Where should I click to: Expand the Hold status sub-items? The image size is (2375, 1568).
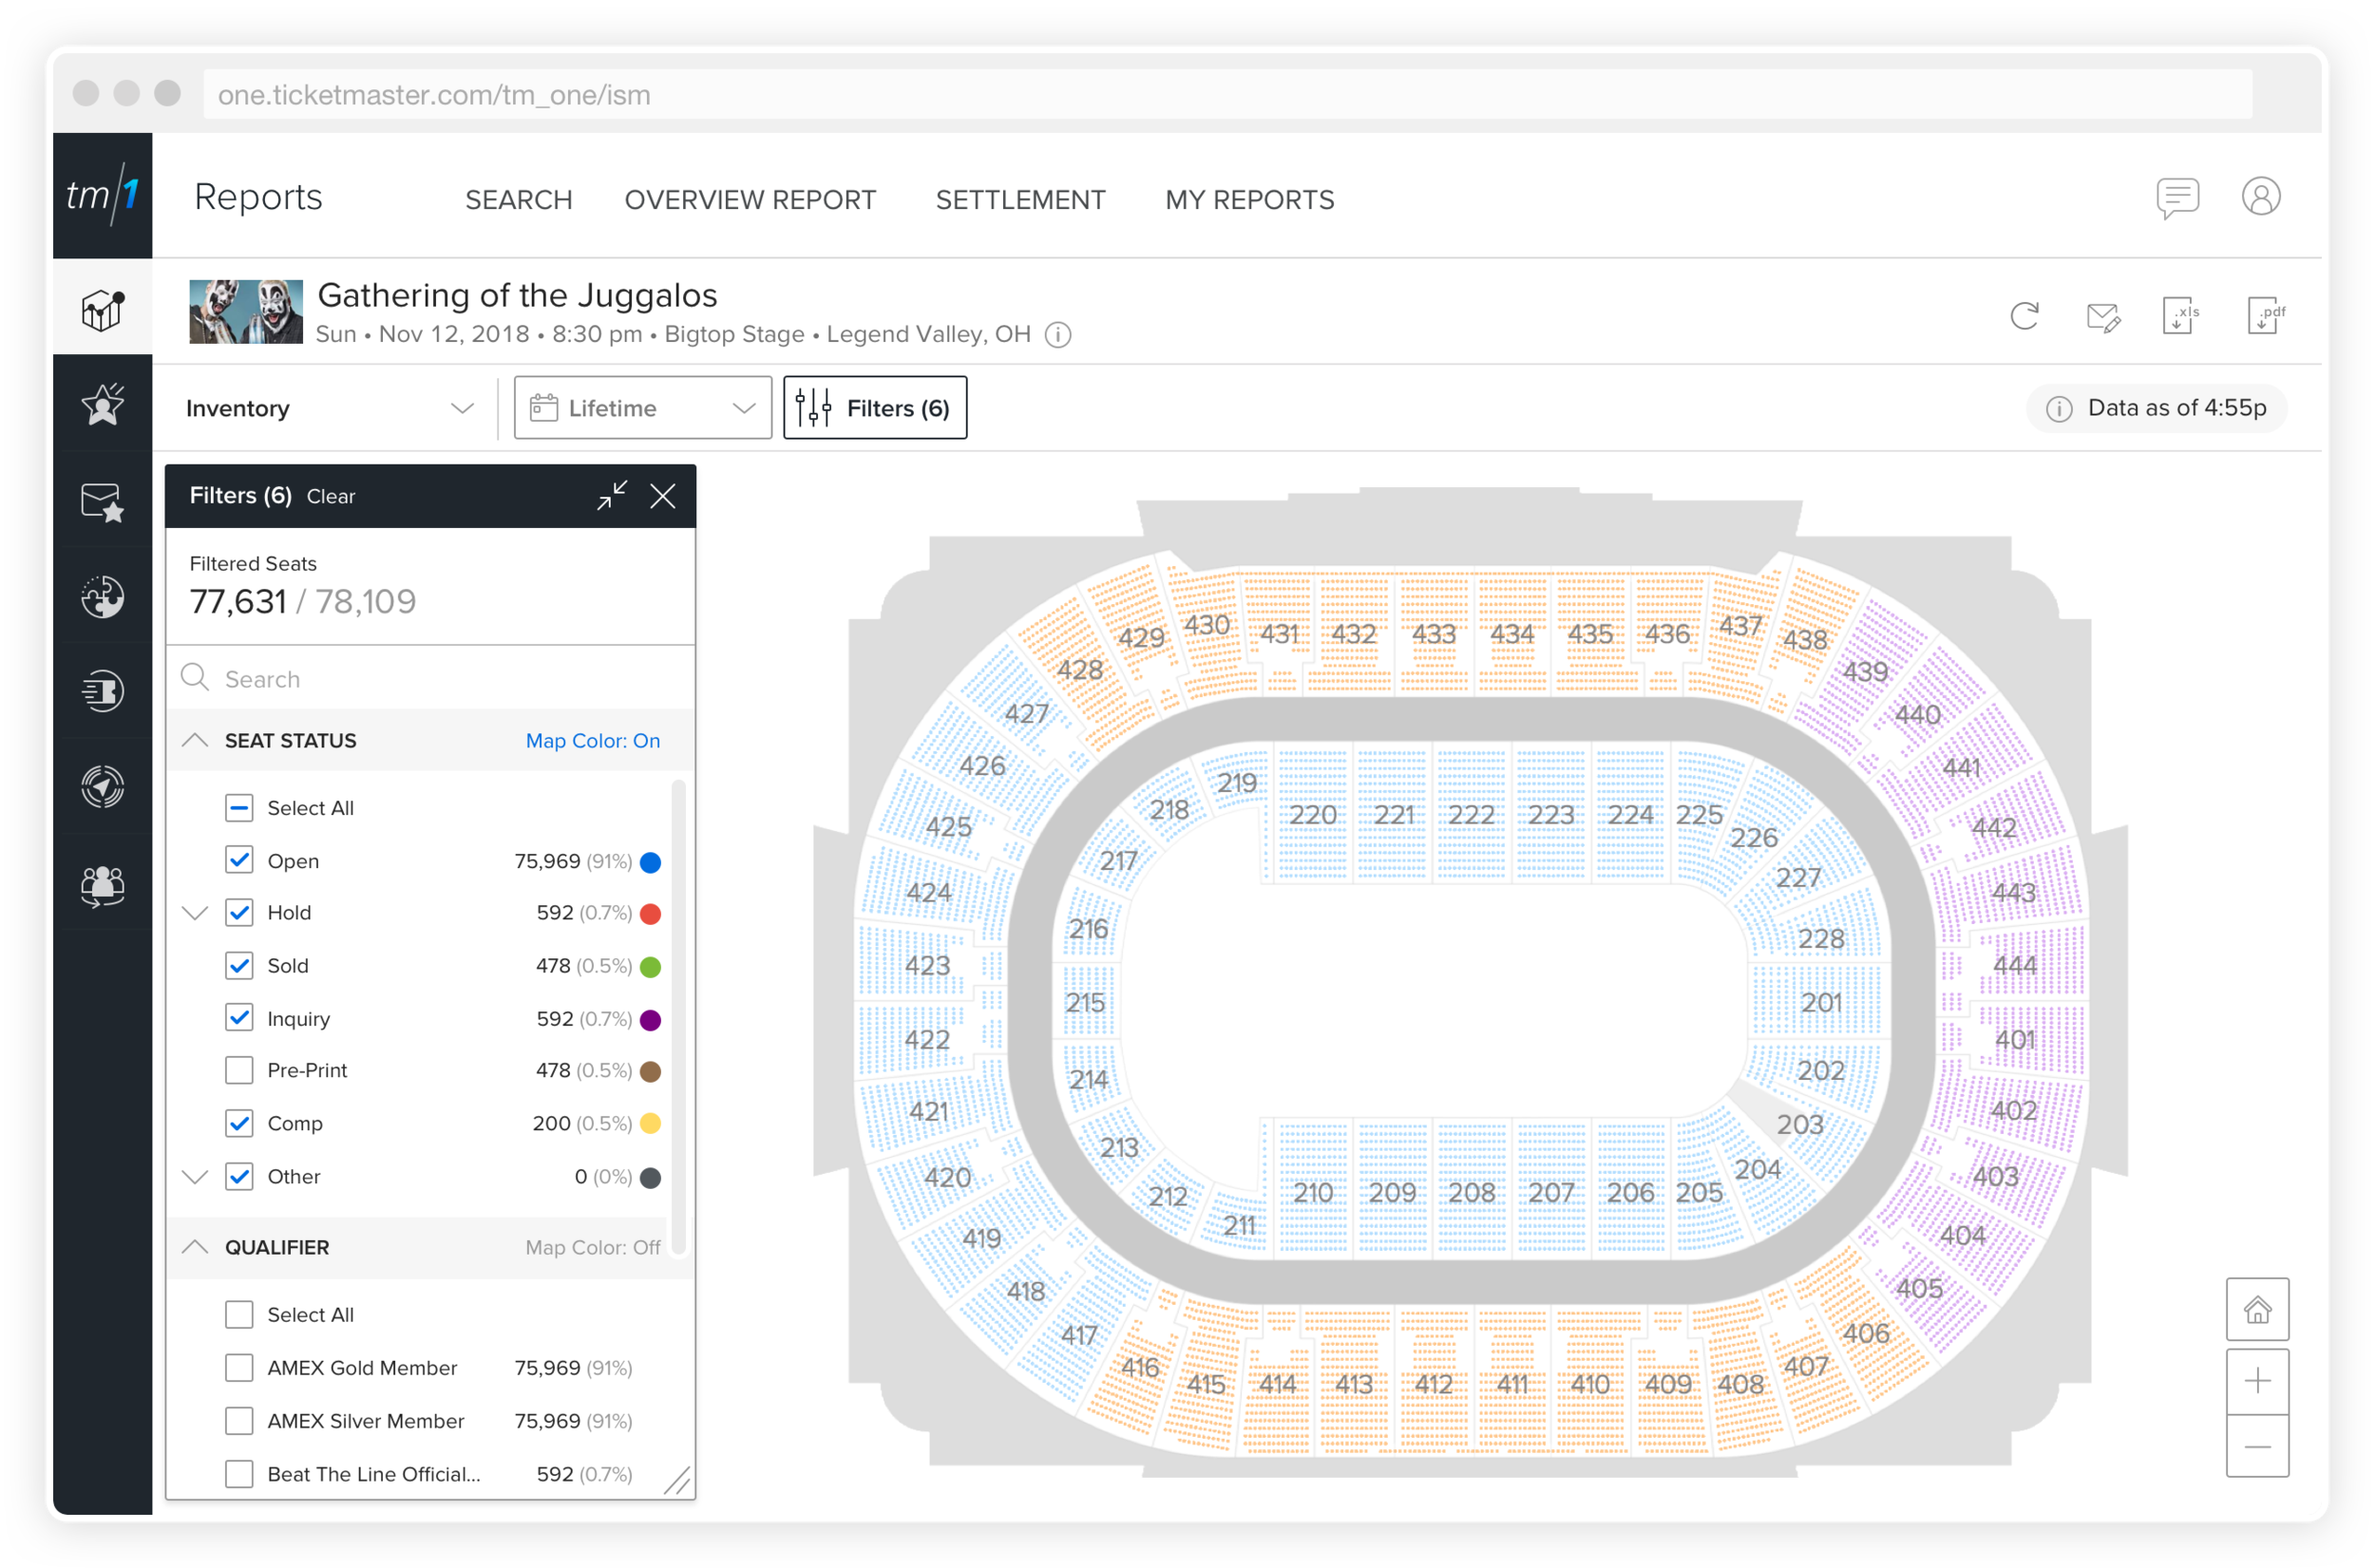click(195, 913)
